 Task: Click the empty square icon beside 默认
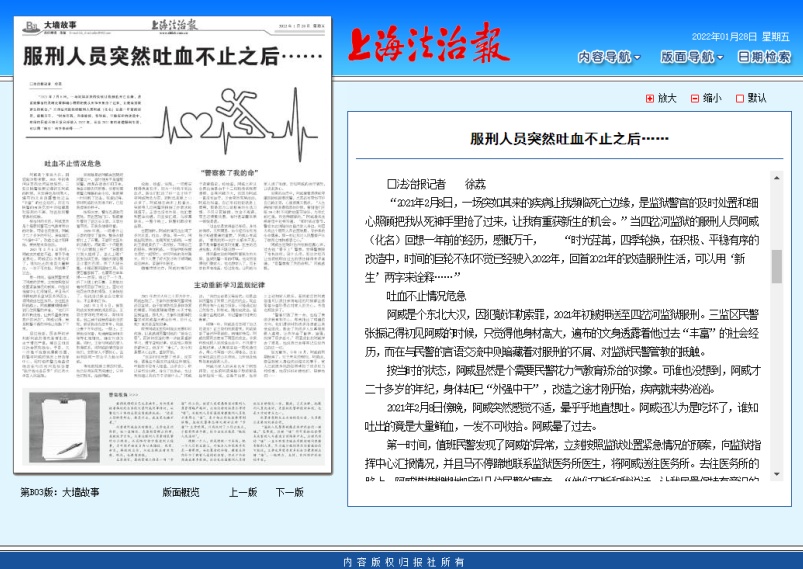[x=740, y=98]
